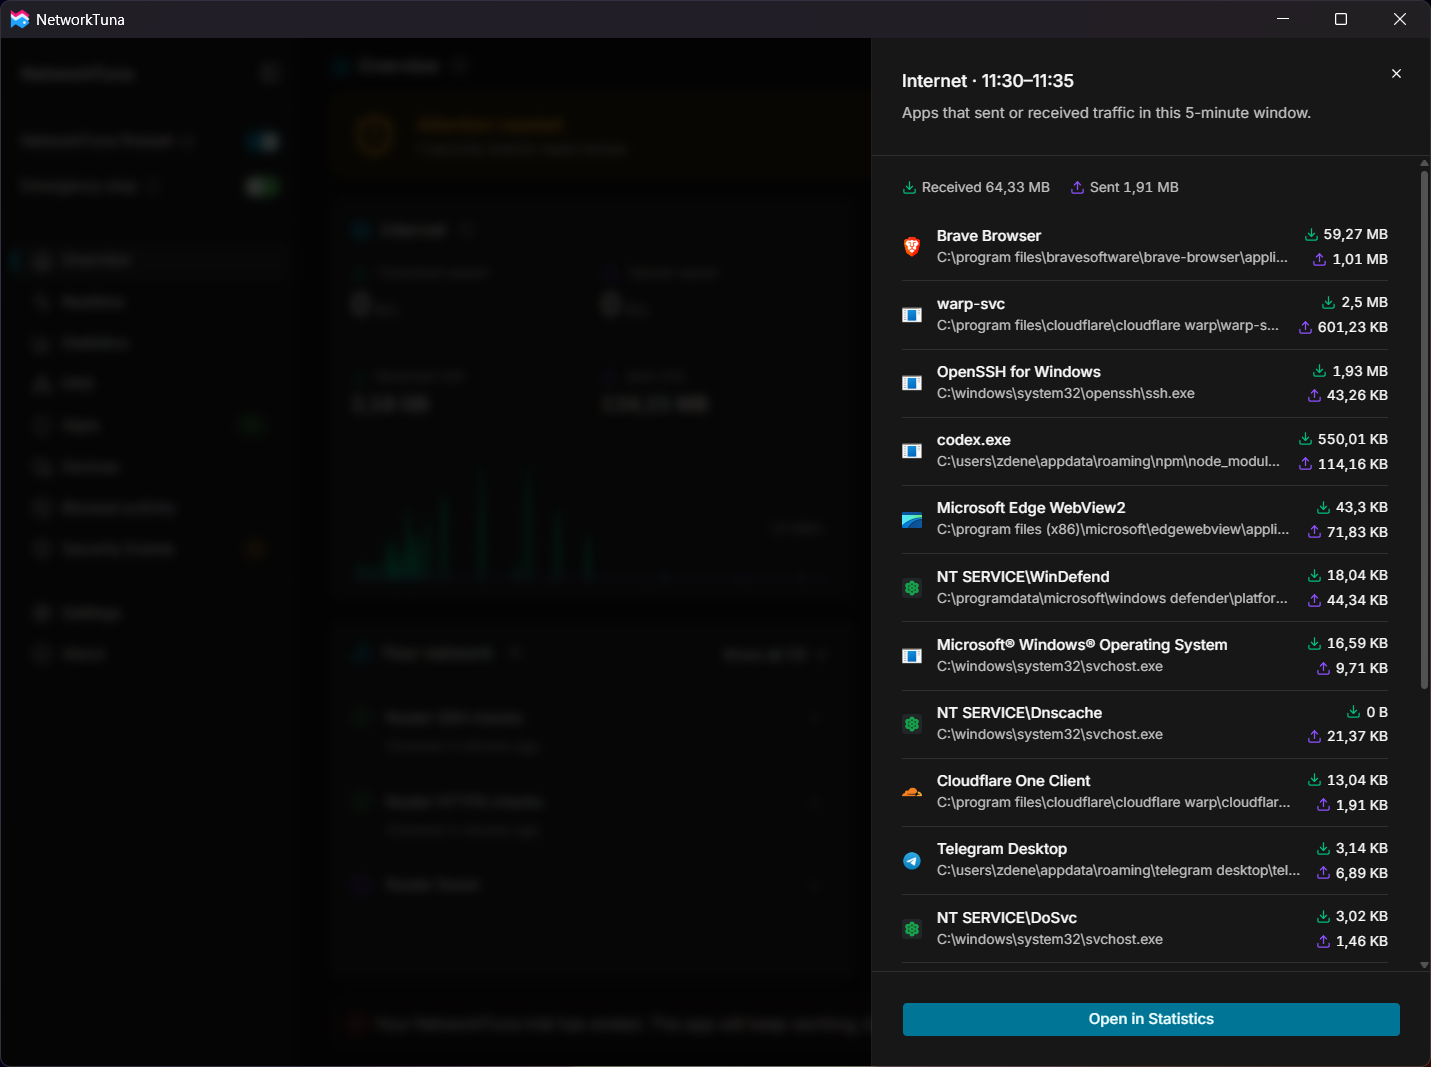Click the Microsoft® Windows® Operating System name

(x=1082, y=645)
